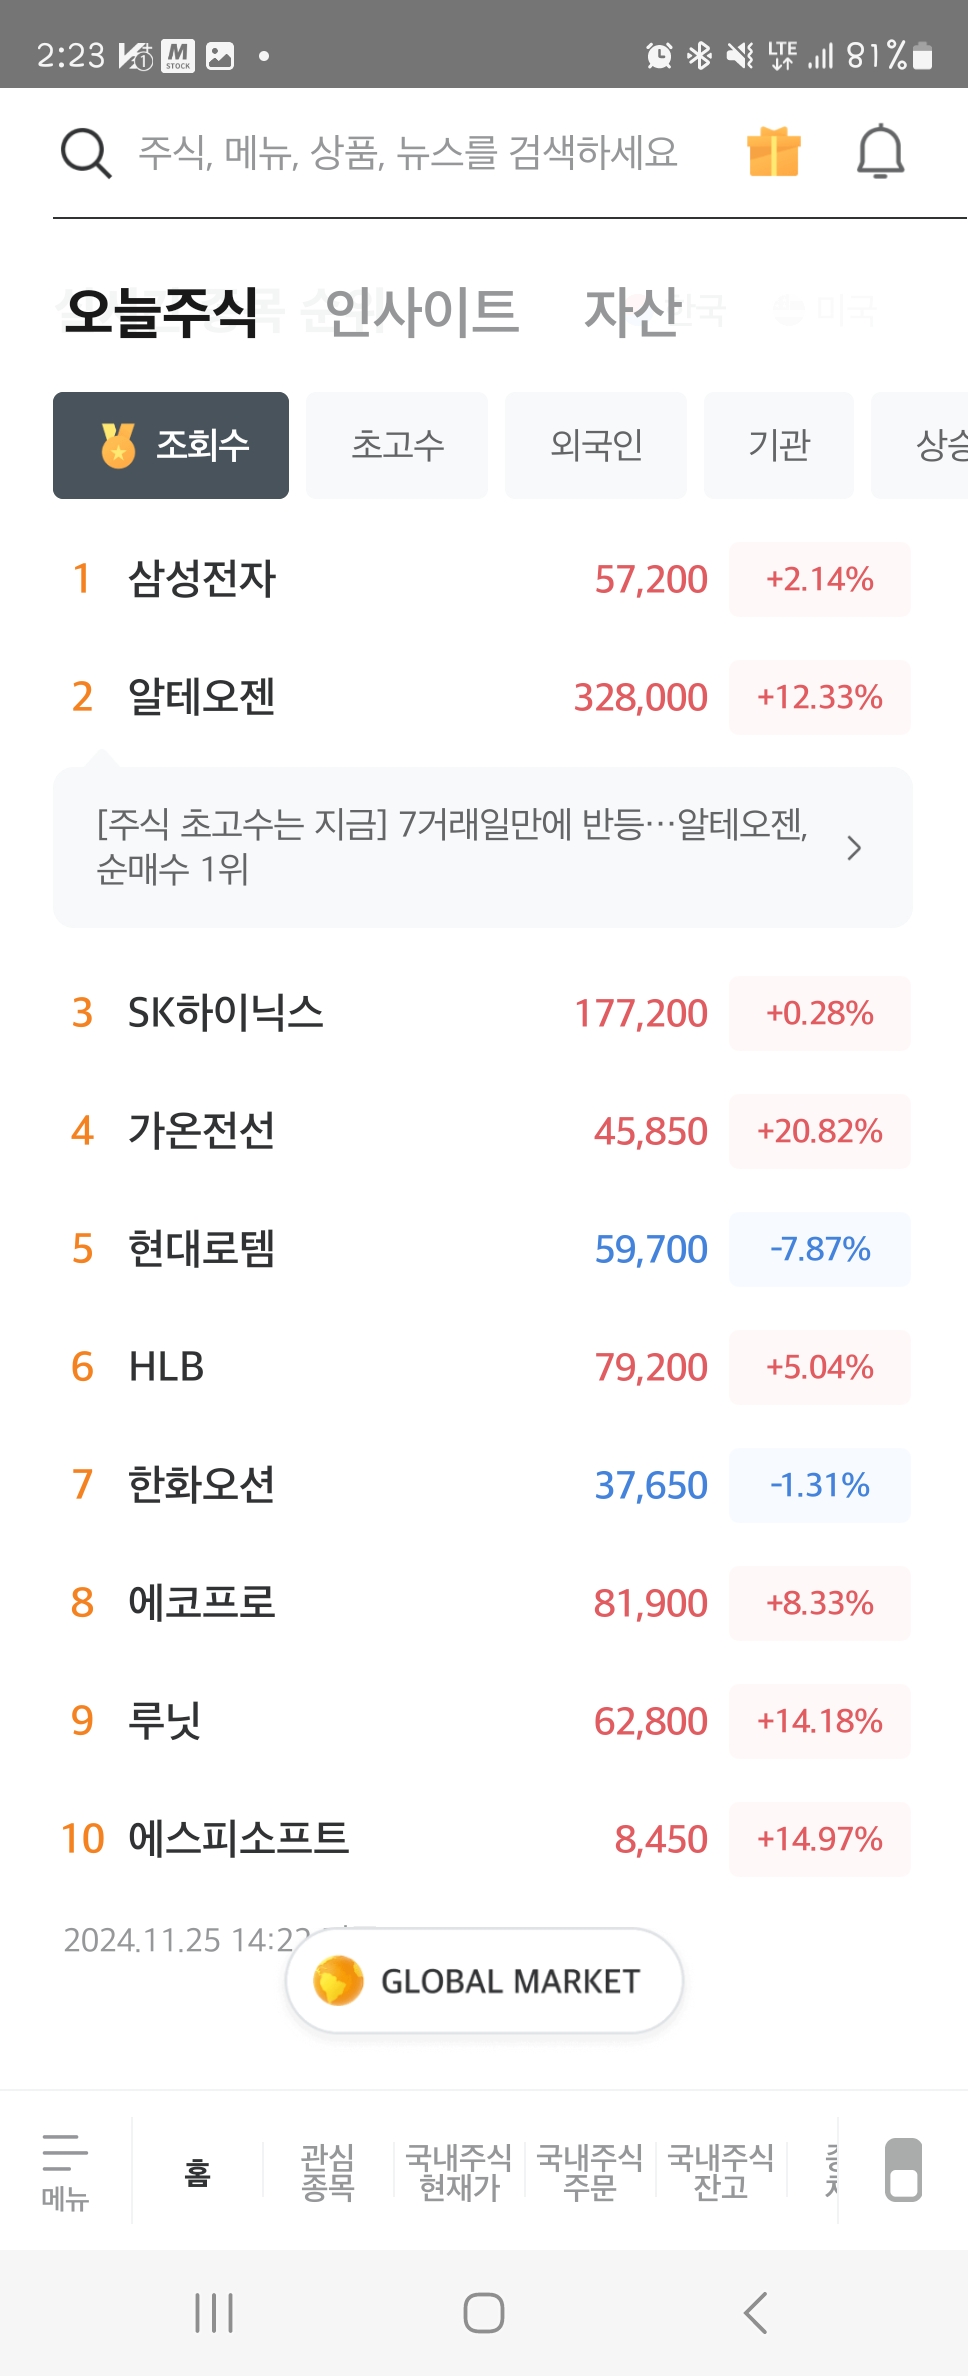Switch to the 초고수 filter chip
Viewport: 968px width, 2376px height.
(397, 446)
